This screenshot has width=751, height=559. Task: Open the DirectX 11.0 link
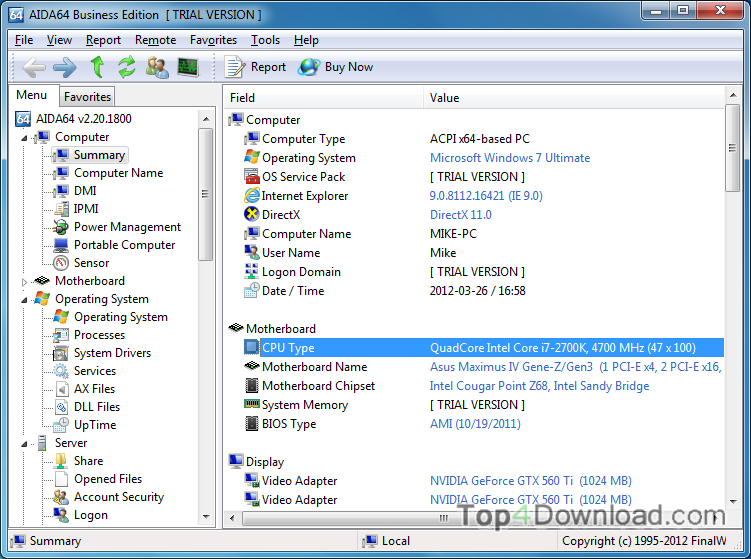coord(460,215)
